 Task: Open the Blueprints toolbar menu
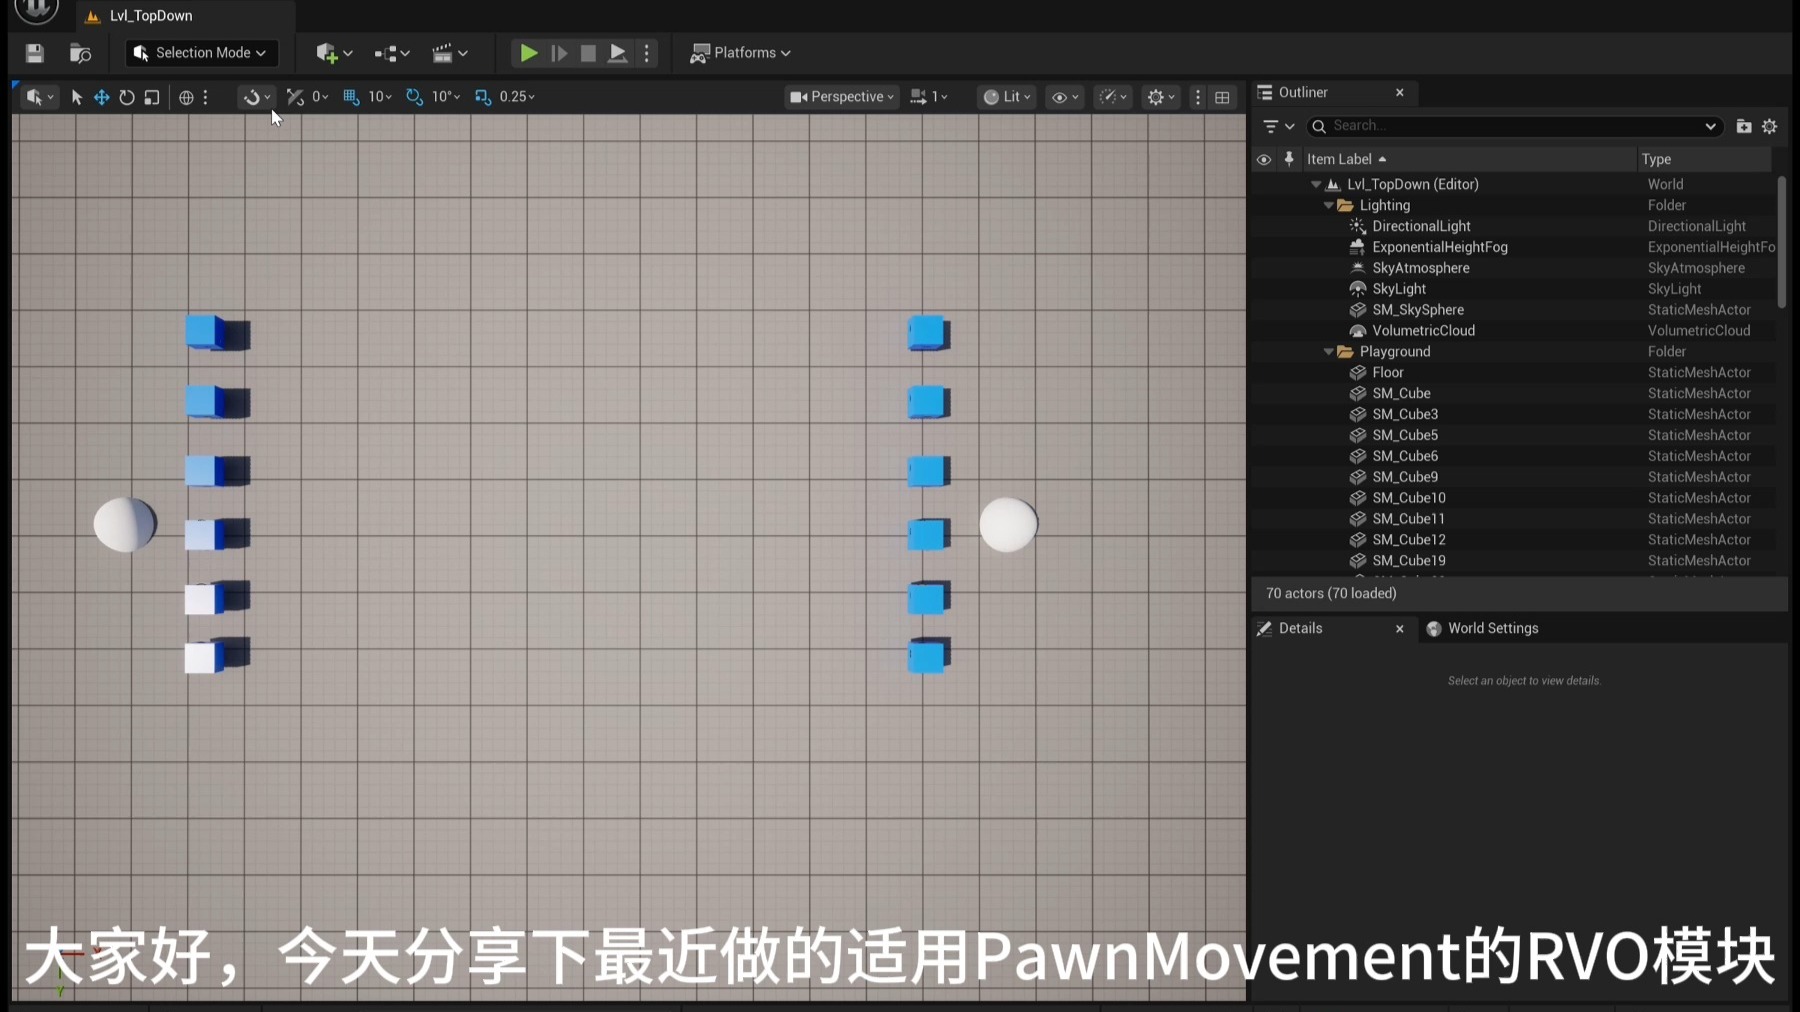(x=392, y=53)
